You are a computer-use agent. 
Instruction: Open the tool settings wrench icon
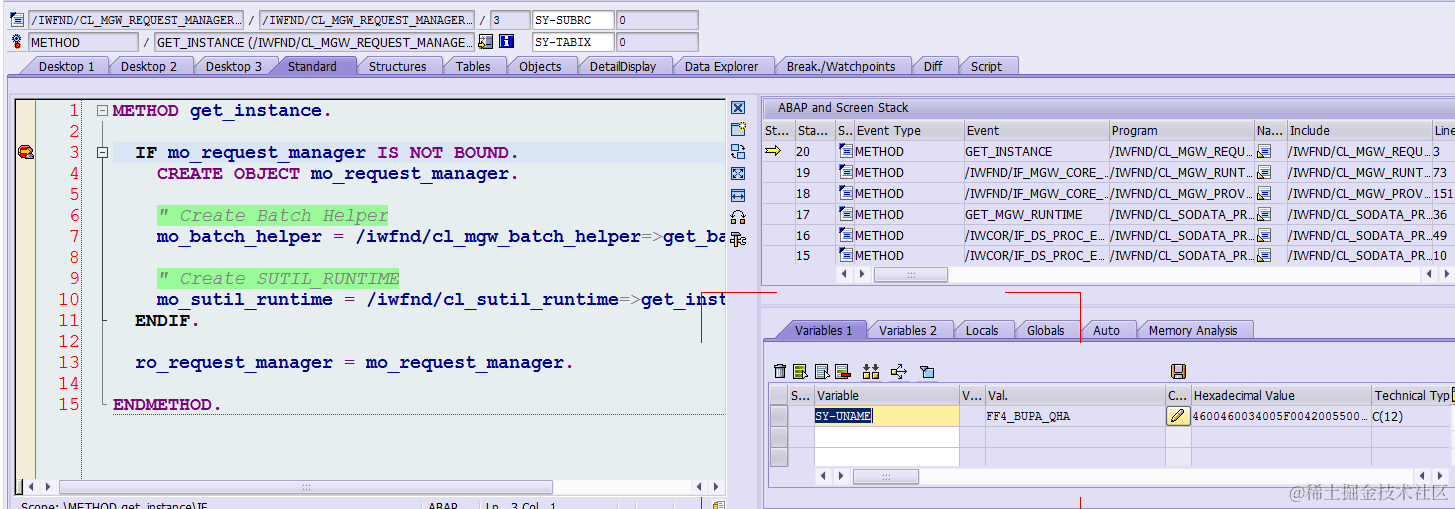(738, 239)
